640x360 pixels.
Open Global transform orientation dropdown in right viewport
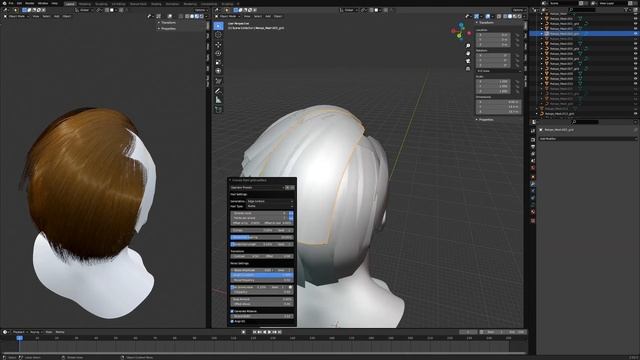point(349,10)
